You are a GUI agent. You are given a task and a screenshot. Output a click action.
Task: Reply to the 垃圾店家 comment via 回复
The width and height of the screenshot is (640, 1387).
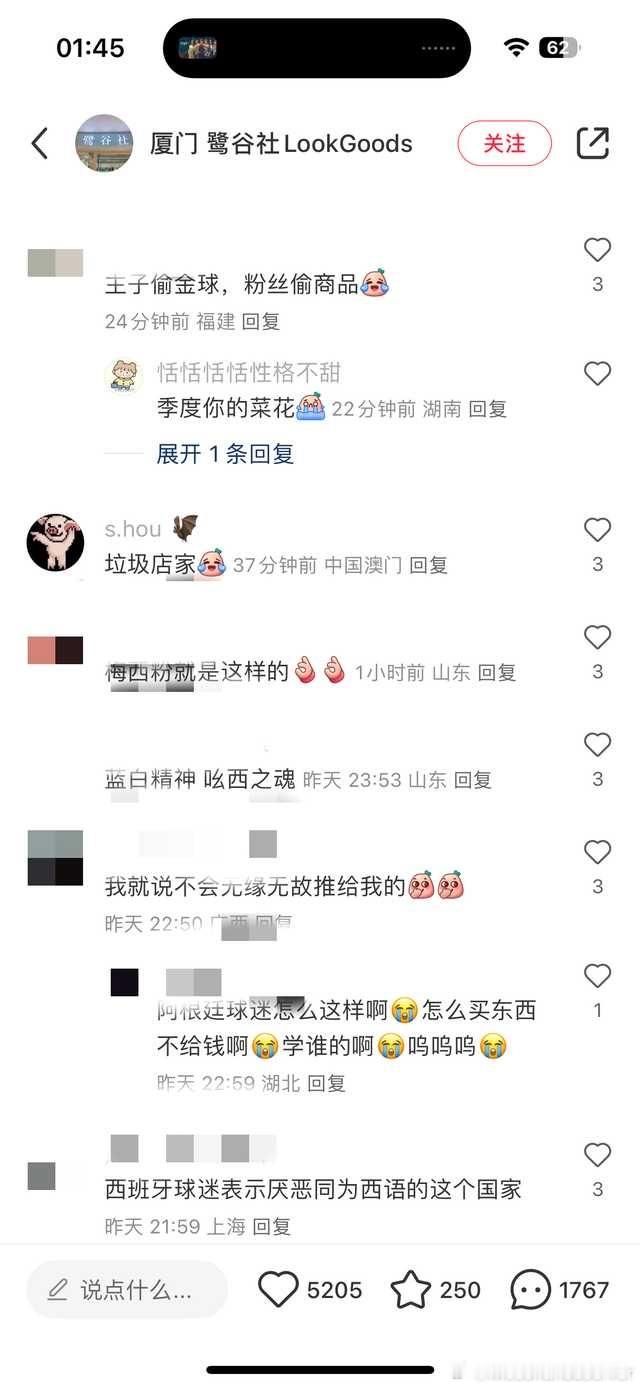tap(428, 565)
